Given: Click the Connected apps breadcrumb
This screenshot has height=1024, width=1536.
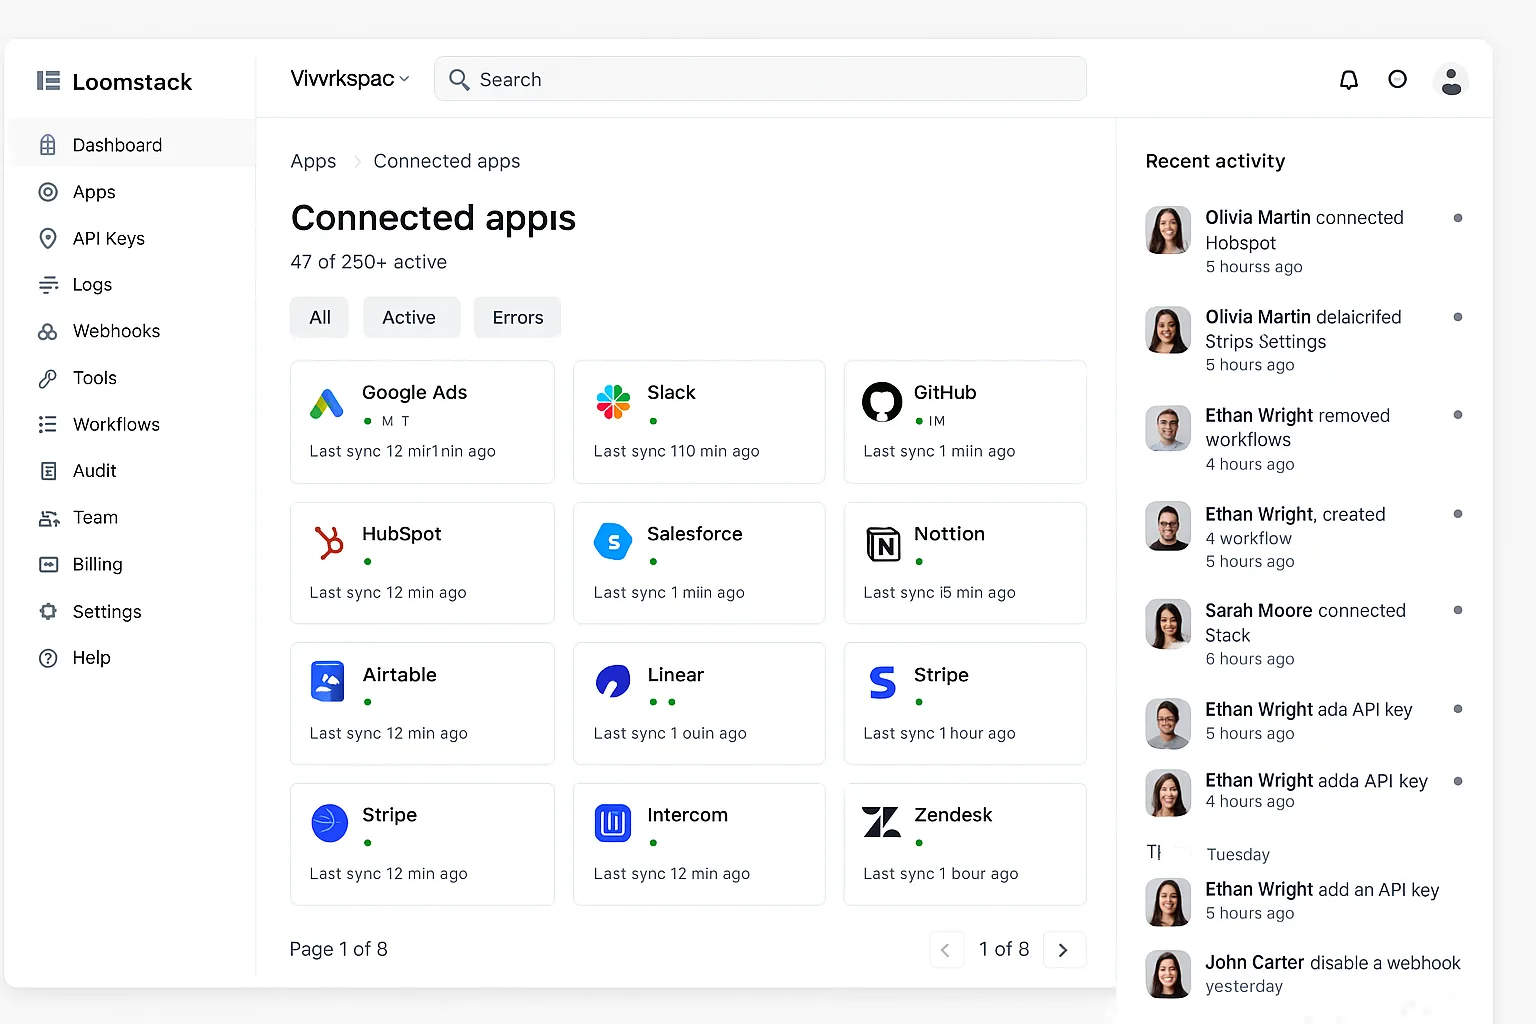Looking at the screenshot, I should pos(447,161).
